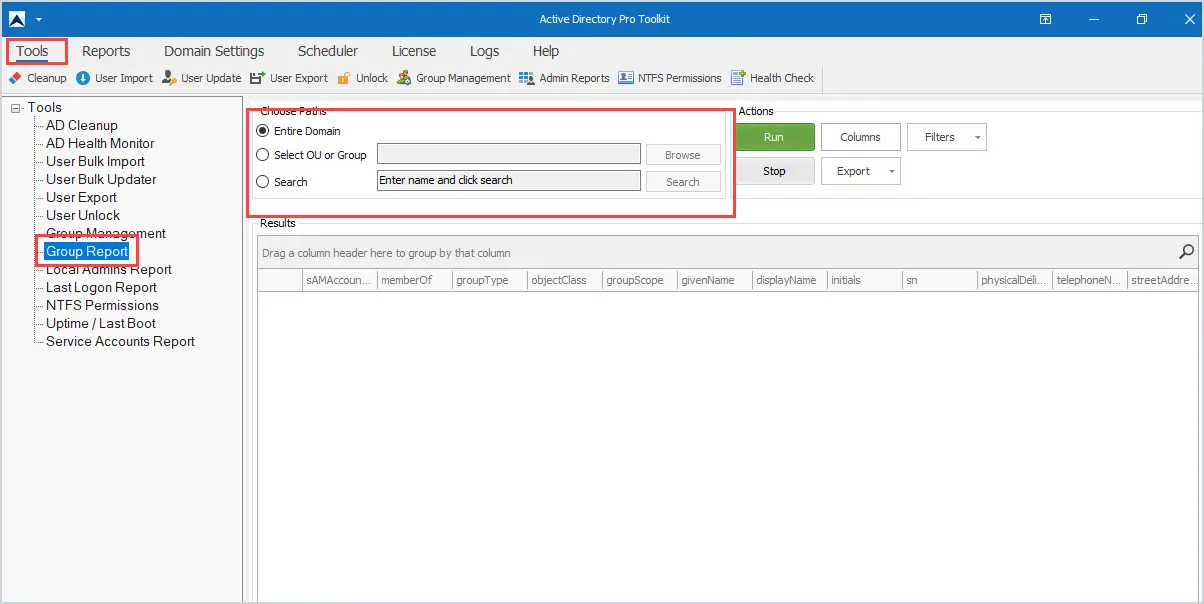Click the Cleanup eraser icon in toolbar
Image resolution: width=1204 pixels, height=604 pixels.
(15, 78)
